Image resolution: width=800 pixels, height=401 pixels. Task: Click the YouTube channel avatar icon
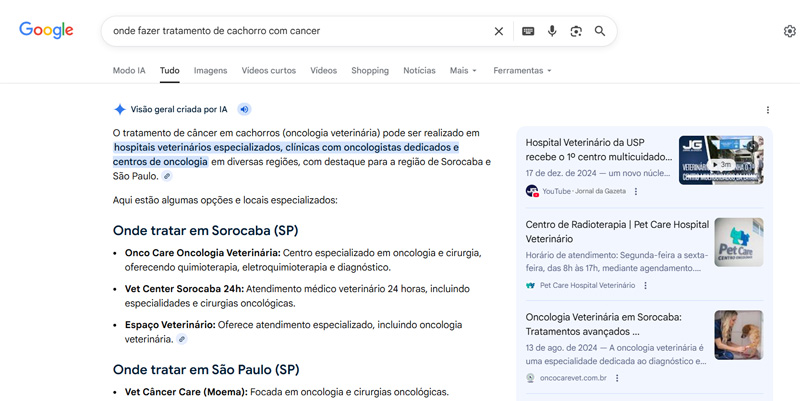[532, 191]
